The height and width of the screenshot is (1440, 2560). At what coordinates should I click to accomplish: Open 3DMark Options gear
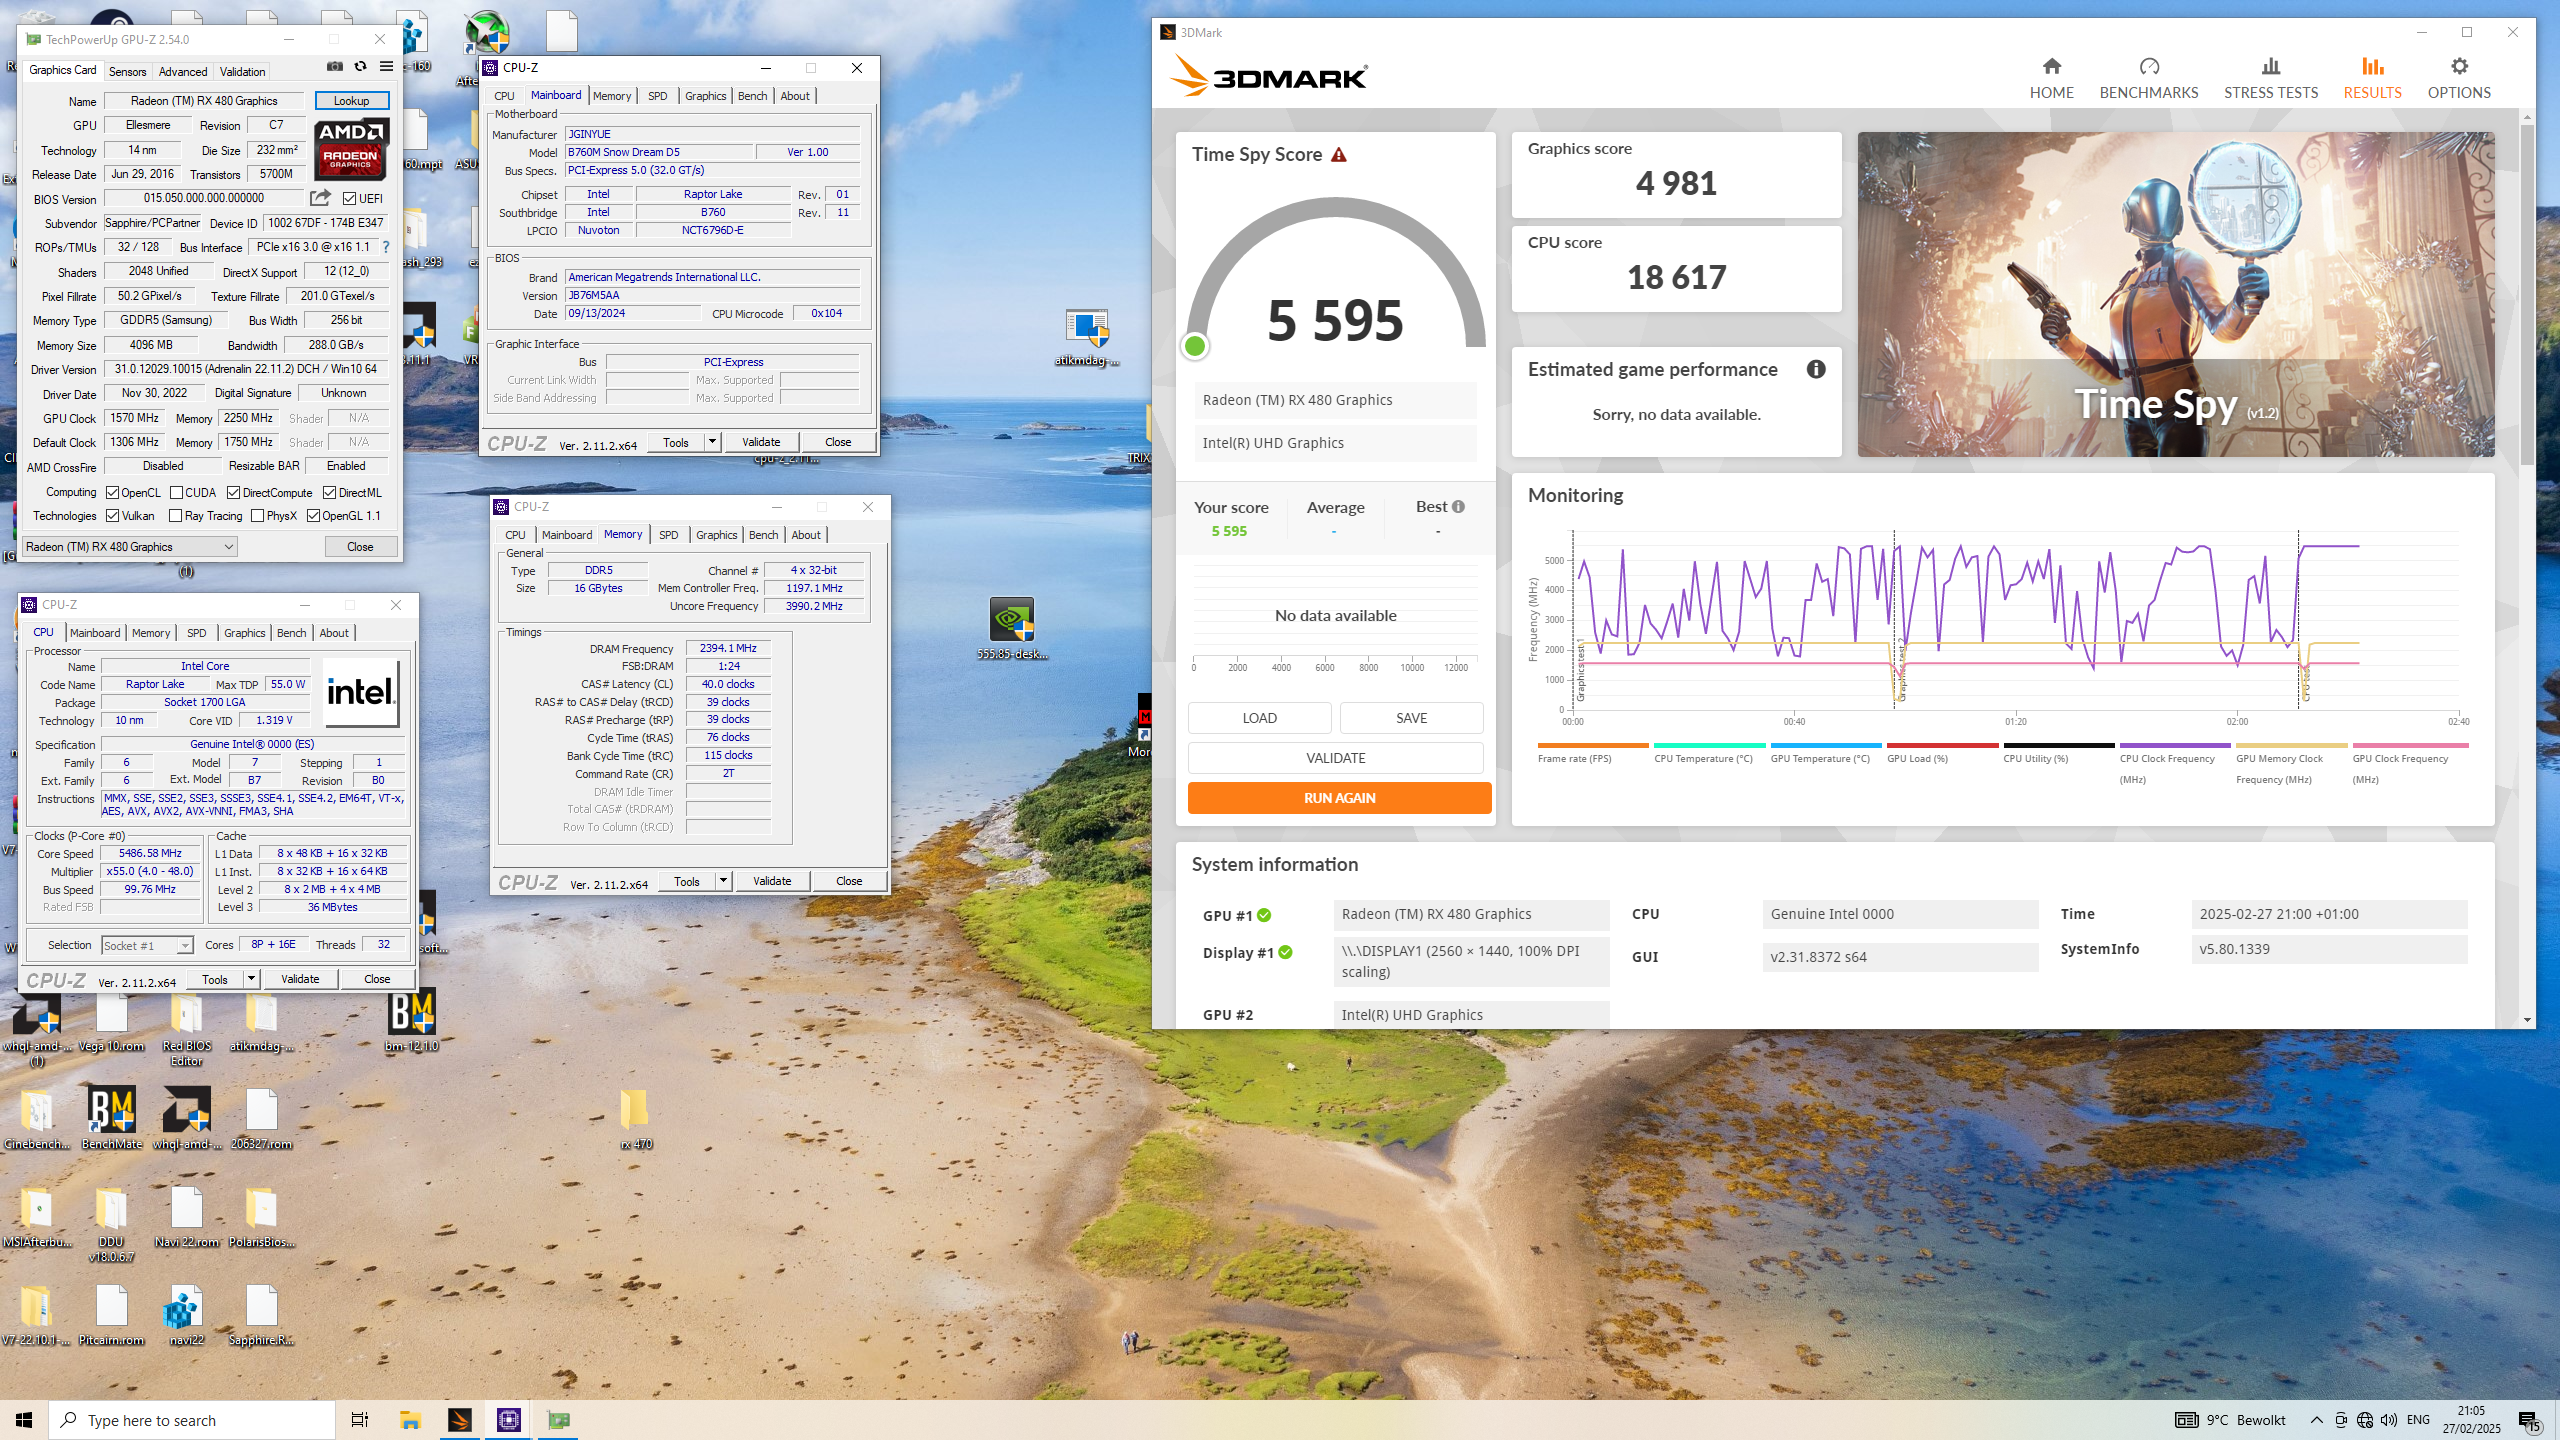pos(2459,78)
